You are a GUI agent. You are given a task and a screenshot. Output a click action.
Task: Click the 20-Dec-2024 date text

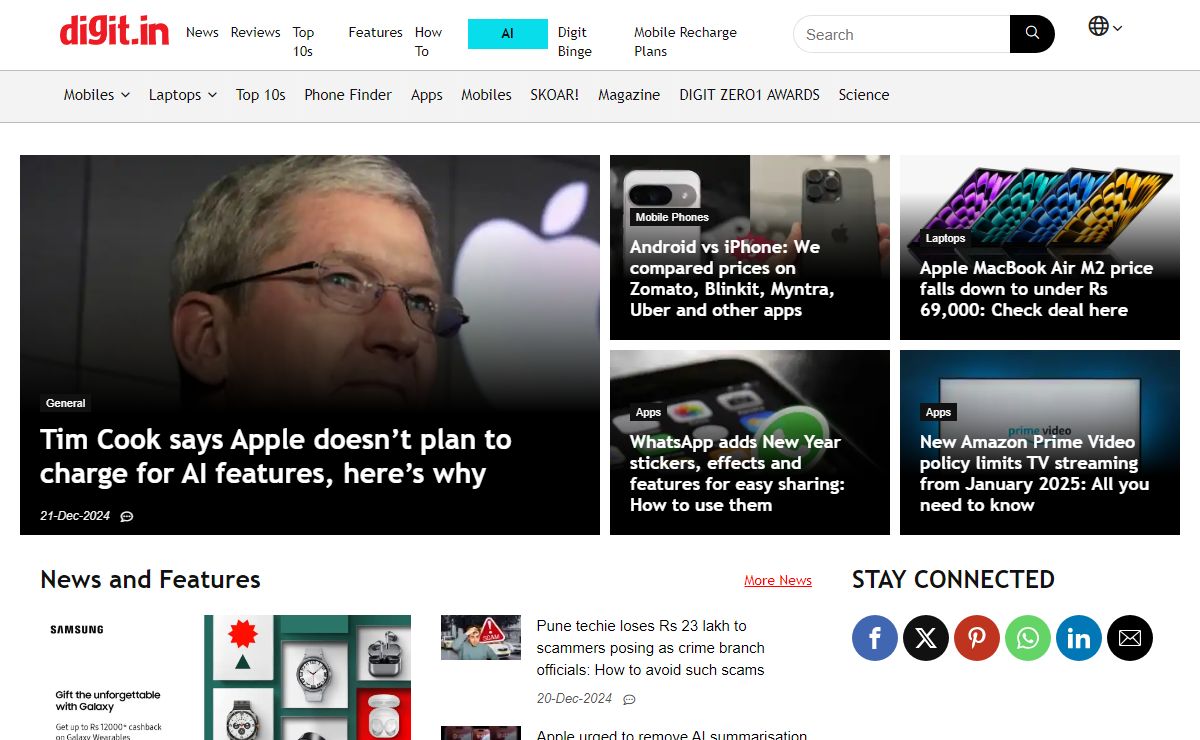pos(574,699)
